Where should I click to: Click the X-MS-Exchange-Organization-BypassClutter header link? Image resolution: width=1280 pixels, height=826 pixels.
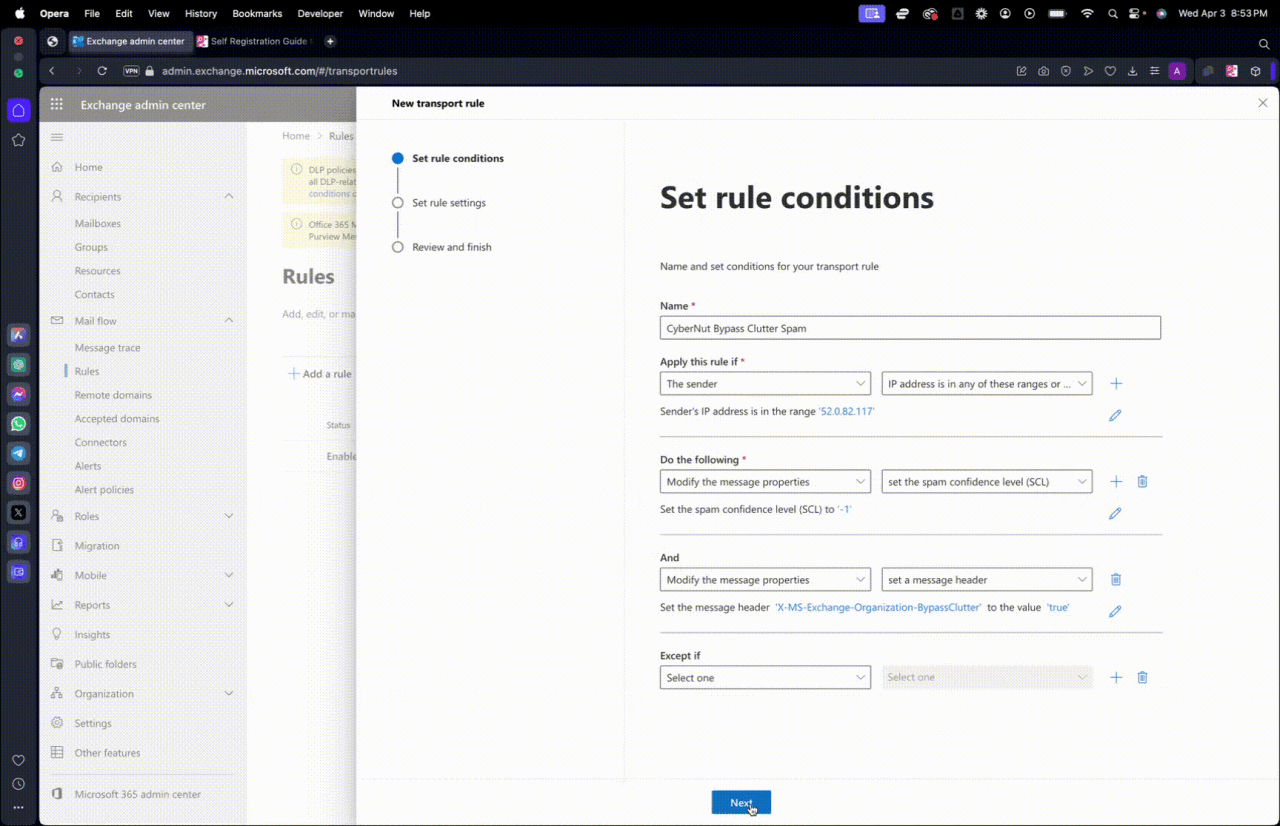point(878,607)
